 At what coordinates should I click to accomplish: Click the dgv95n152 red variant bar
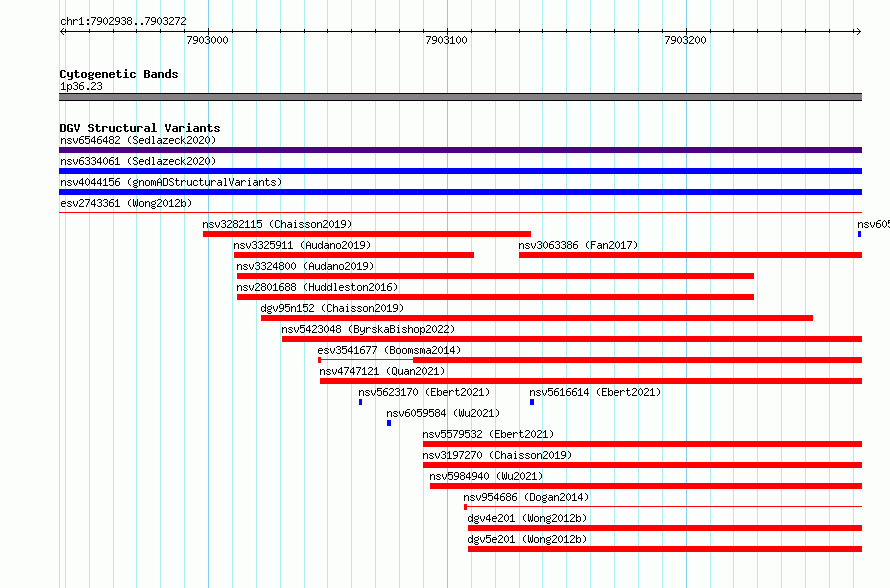pyautogui.click(x=537, y=318)
